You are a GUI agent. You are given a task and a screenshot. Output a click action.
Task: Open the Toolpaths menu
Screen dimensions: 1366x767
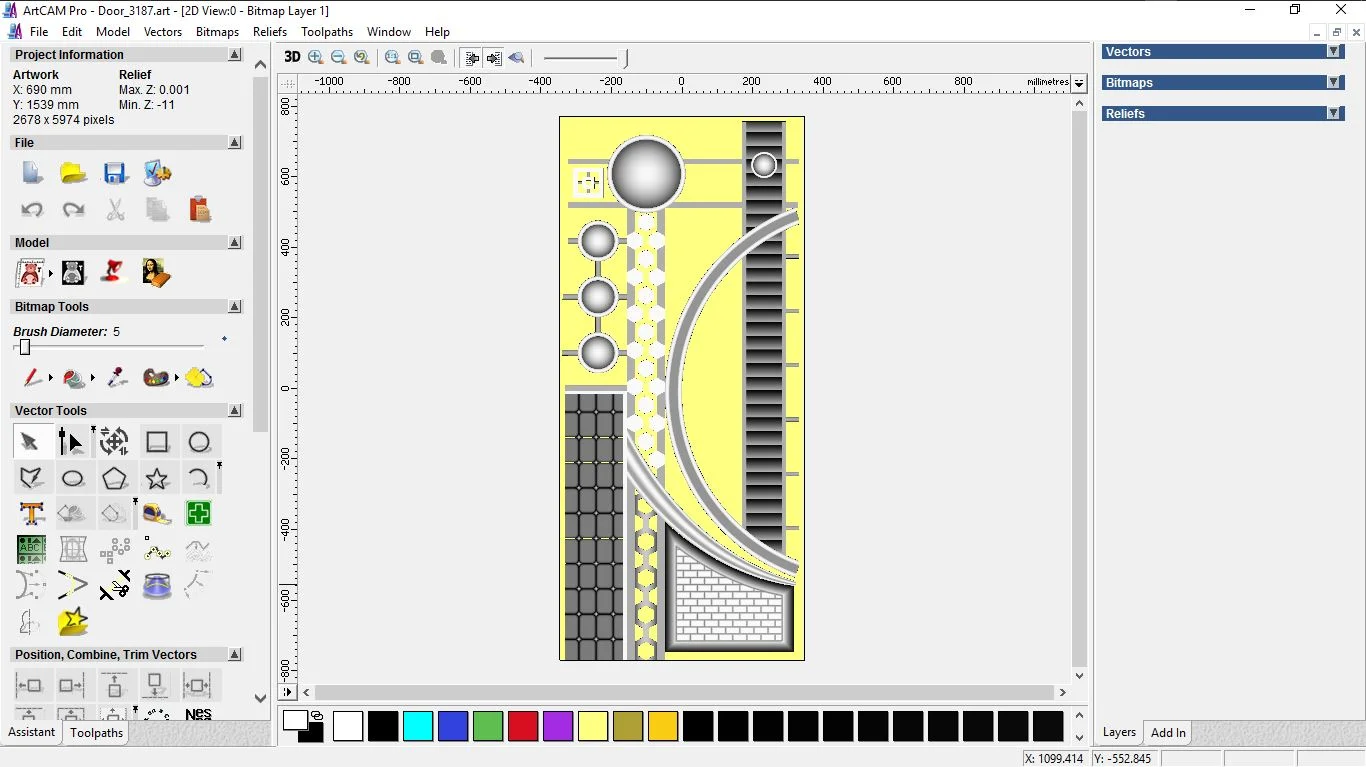[327, 32]
